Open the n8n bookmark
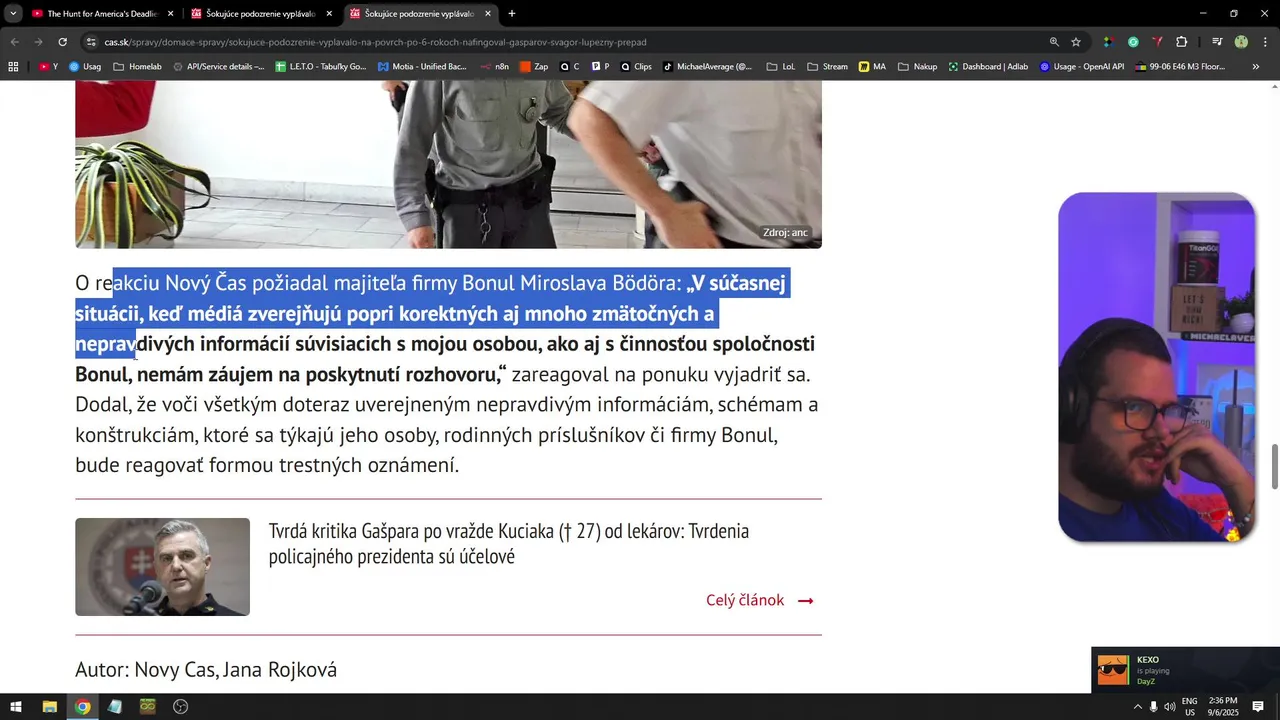 495,67
